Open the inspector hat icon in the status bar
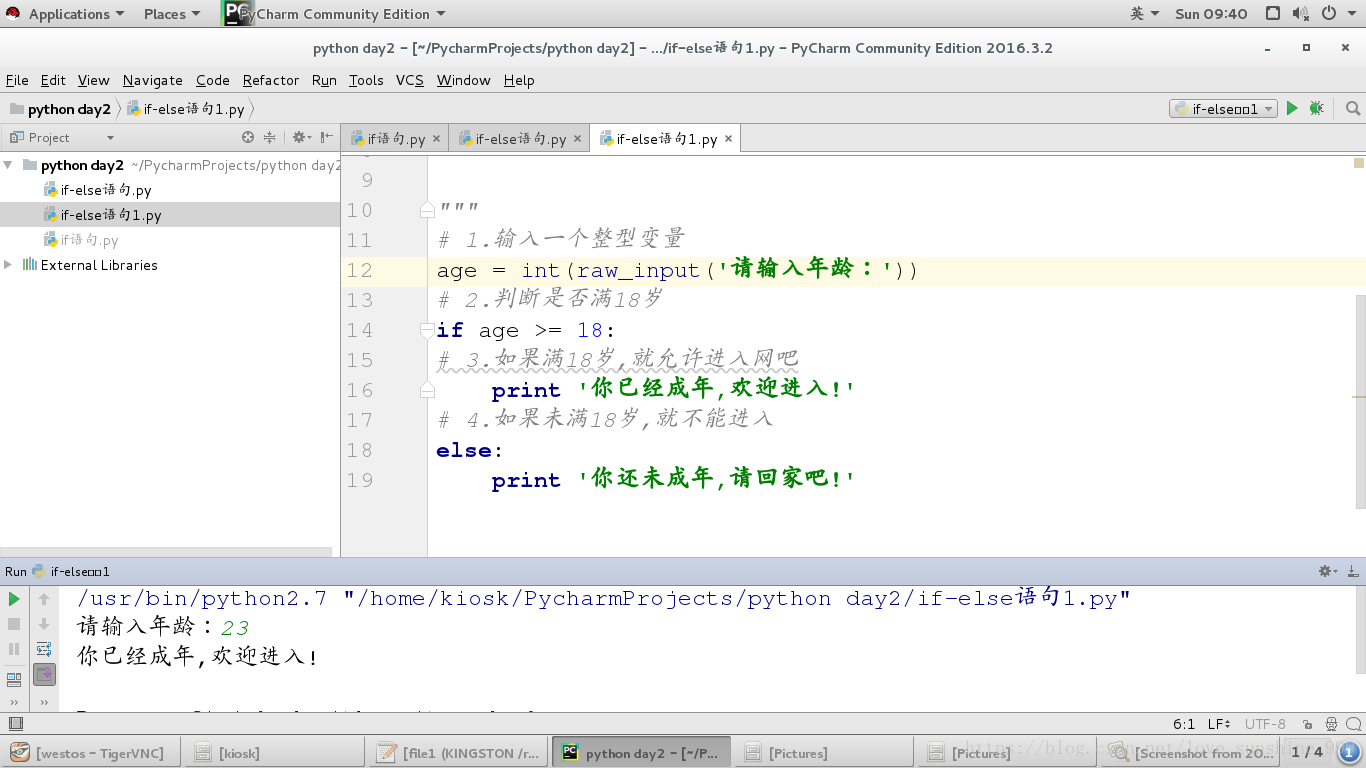1366x768 pixels. (1331, 724)
